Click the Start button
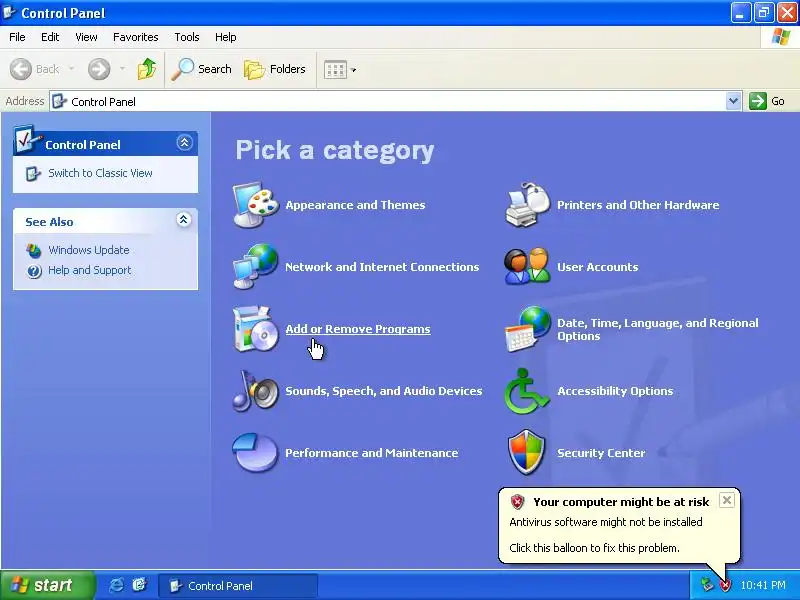The width and height of the screenshot is (800, 600). point(48,585)
